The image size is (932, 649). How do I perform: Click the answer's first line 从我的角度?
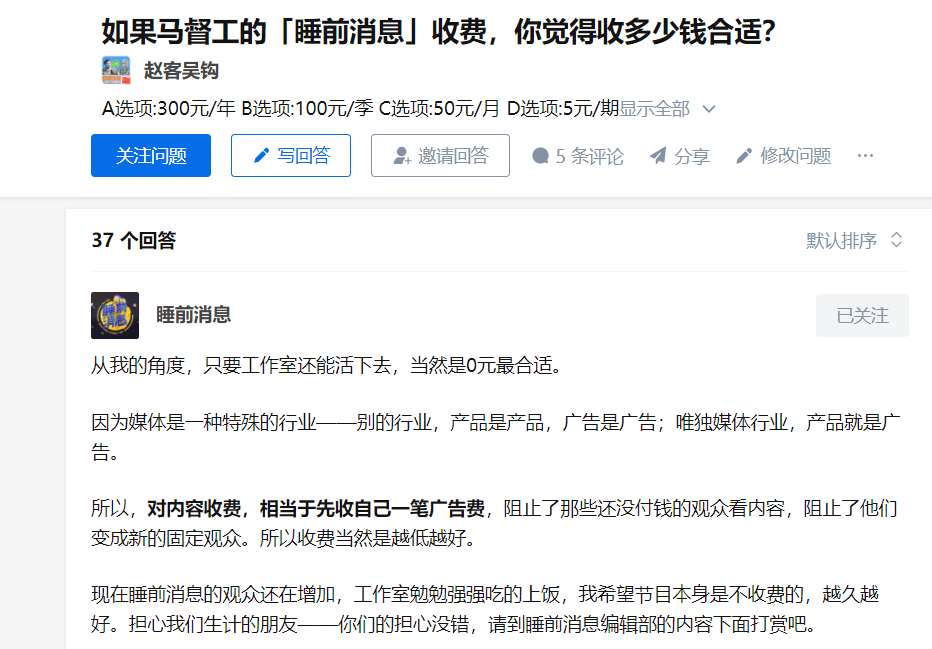click(x=326, y=365)
